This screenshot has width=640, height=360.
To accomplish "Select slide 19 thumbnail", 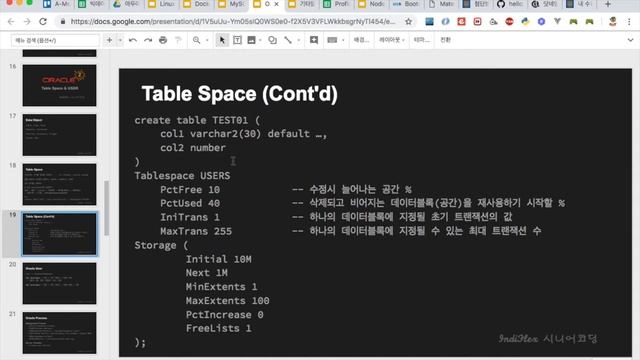I will [60, 234].
